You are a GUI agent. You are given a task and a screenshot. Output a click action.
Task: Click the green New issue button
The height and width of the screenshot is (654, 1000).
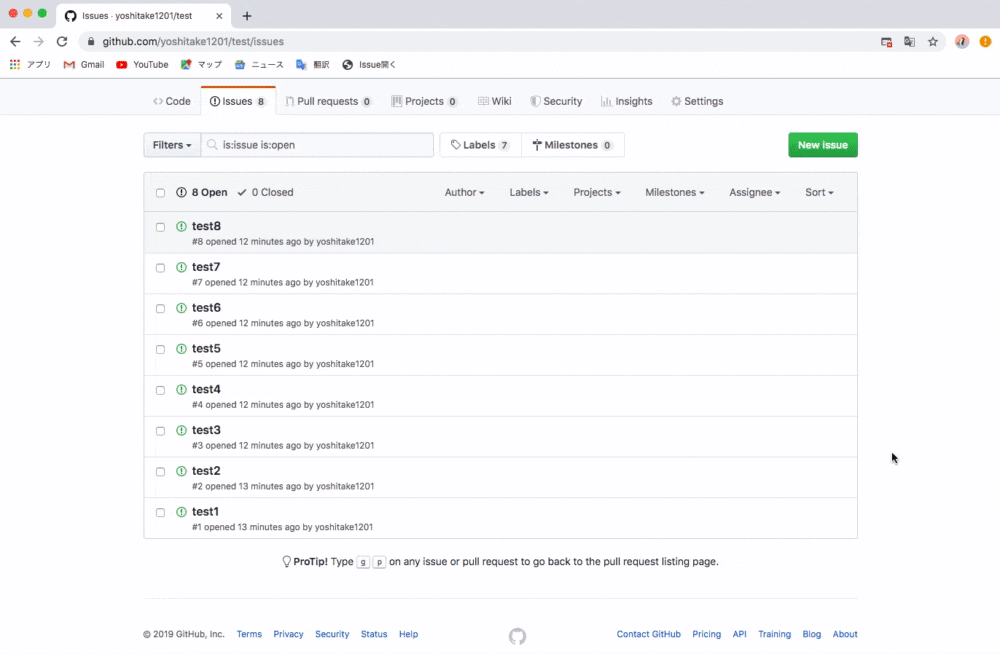tap(823, 145)
